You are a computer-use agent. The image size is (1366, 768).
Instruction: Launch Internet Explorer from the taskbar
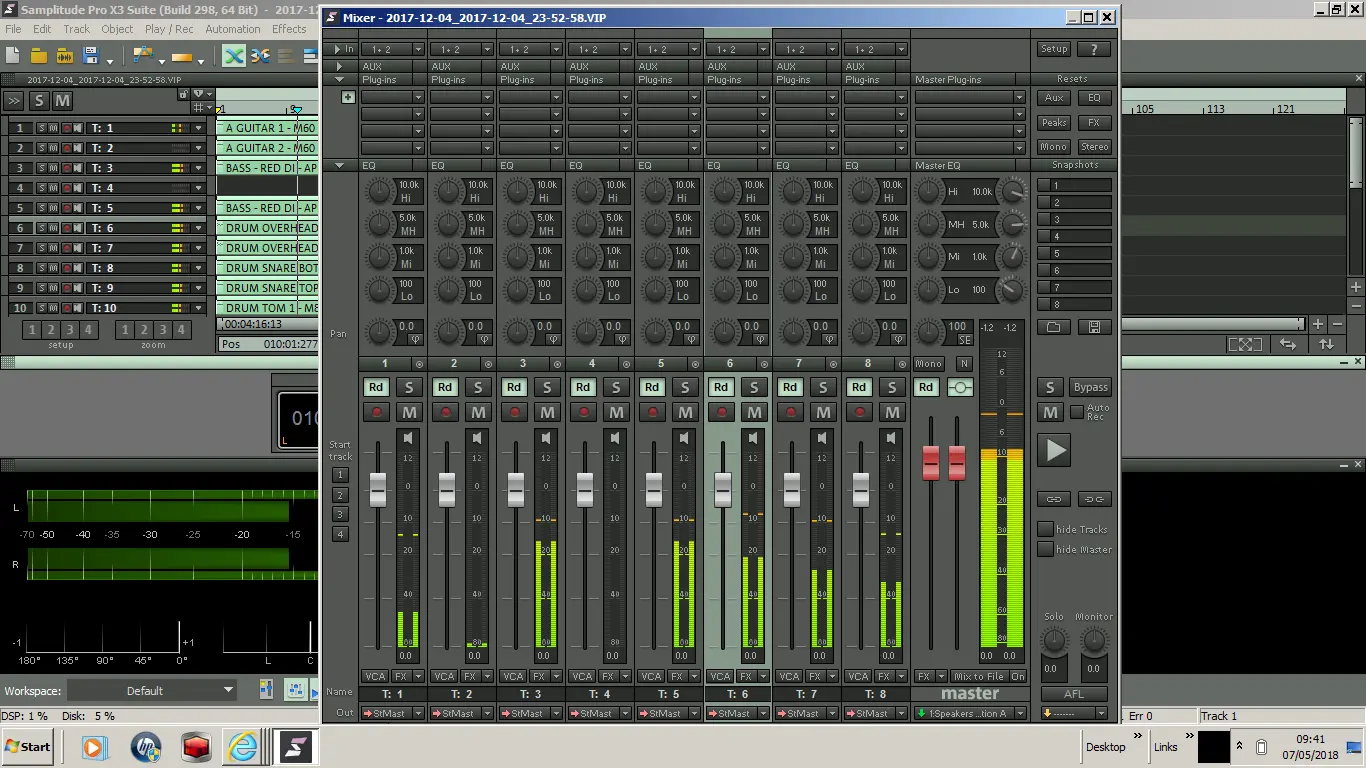243,746
